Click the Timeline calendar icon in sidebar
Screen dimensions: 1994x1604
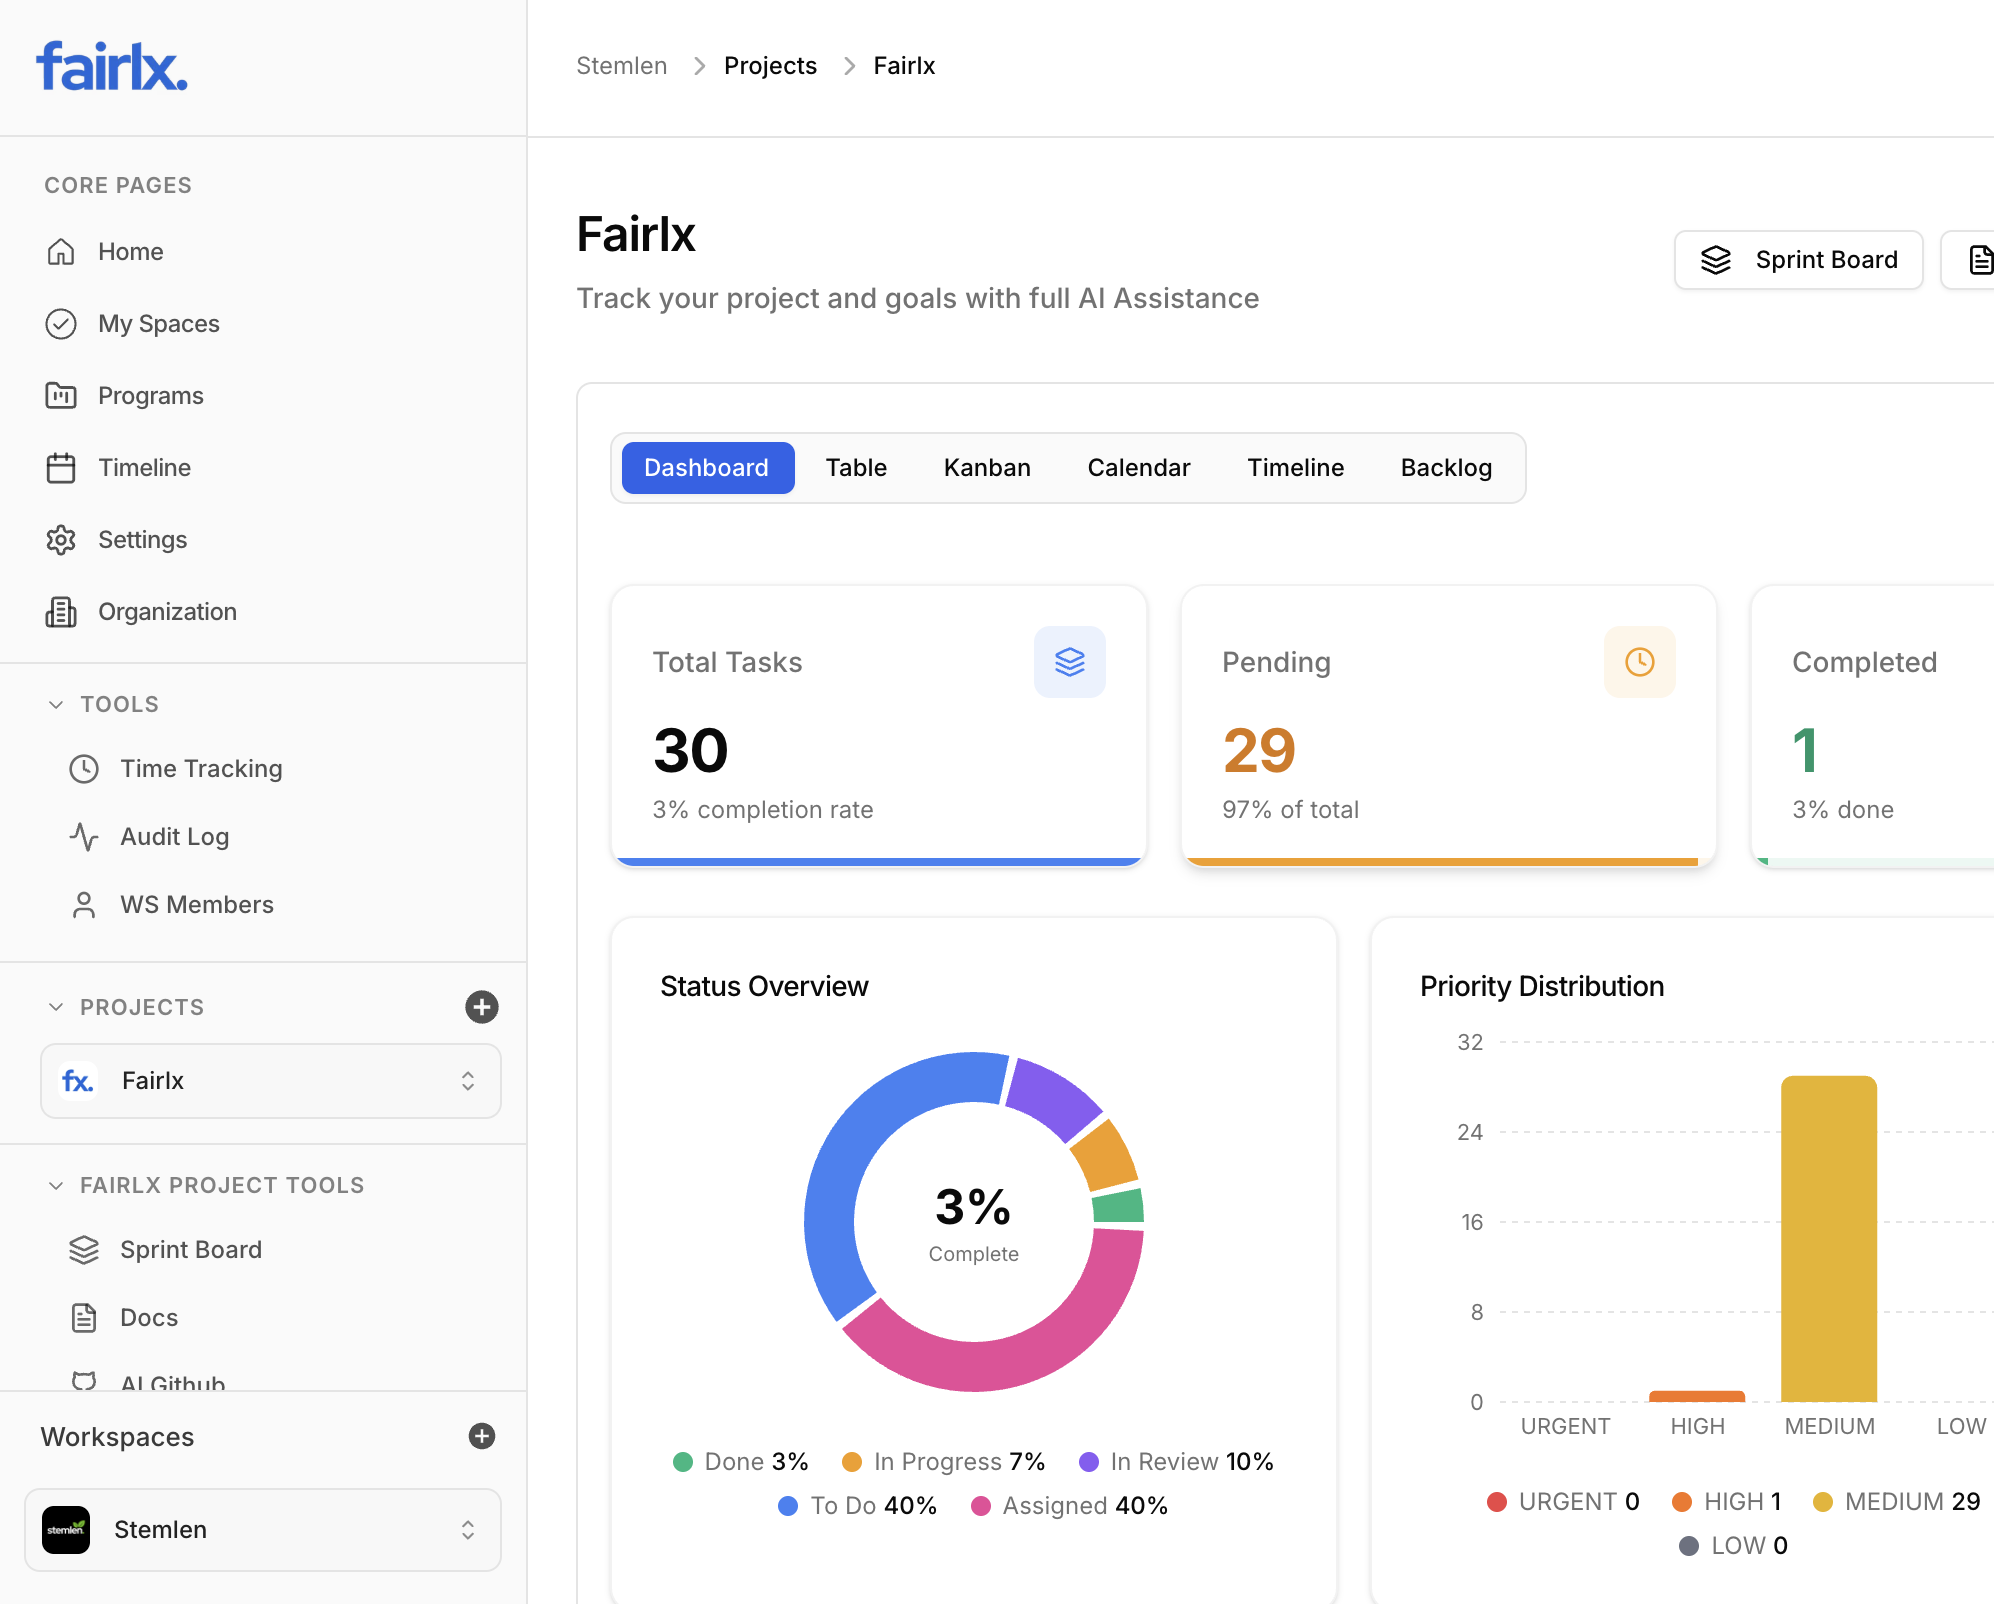pyautogui.click(x=61, y=468)
